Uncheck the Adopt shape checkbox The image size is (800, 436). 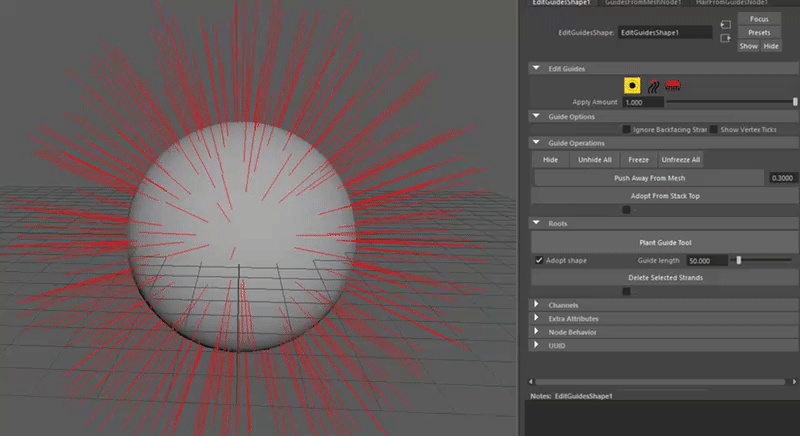pyautogui.click(x=539, y=260)
